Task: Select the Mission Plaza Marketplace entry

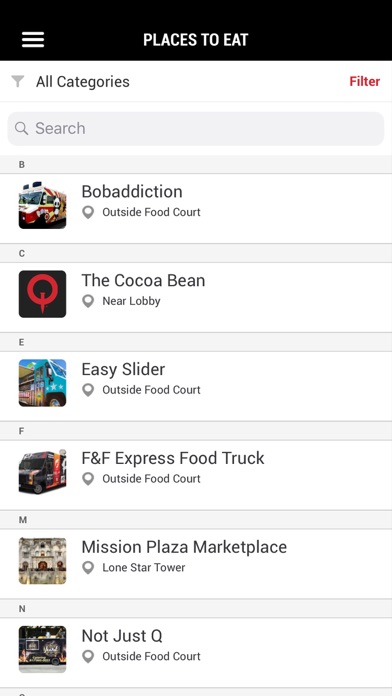Action: 196,564
